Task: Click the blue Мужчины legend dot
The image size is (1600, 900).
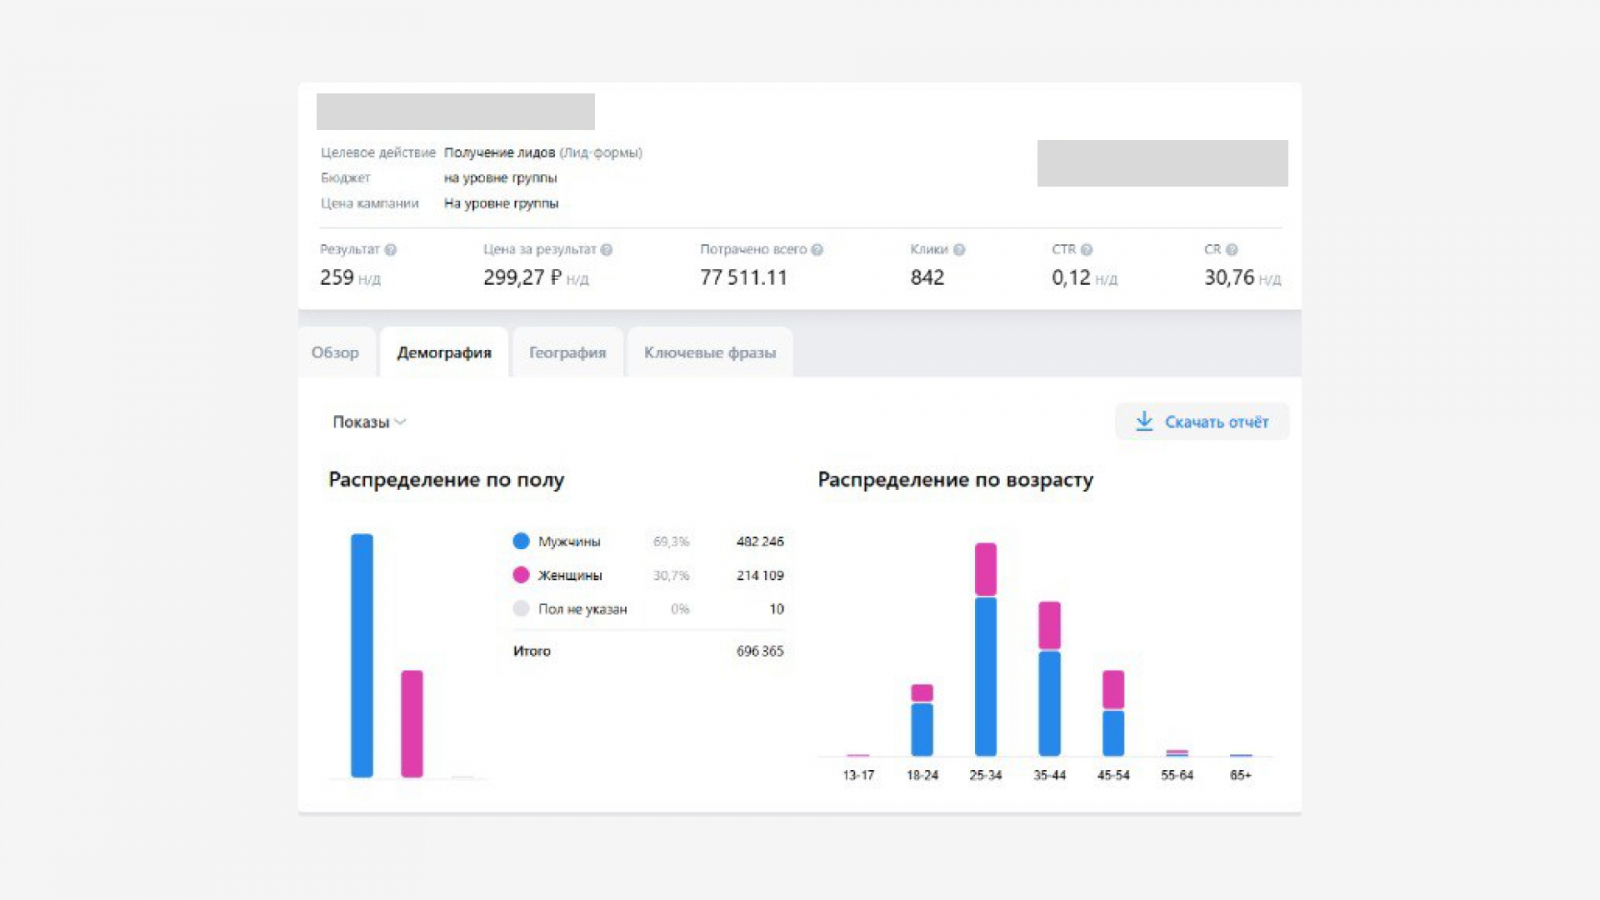Action: pos(521,541)
